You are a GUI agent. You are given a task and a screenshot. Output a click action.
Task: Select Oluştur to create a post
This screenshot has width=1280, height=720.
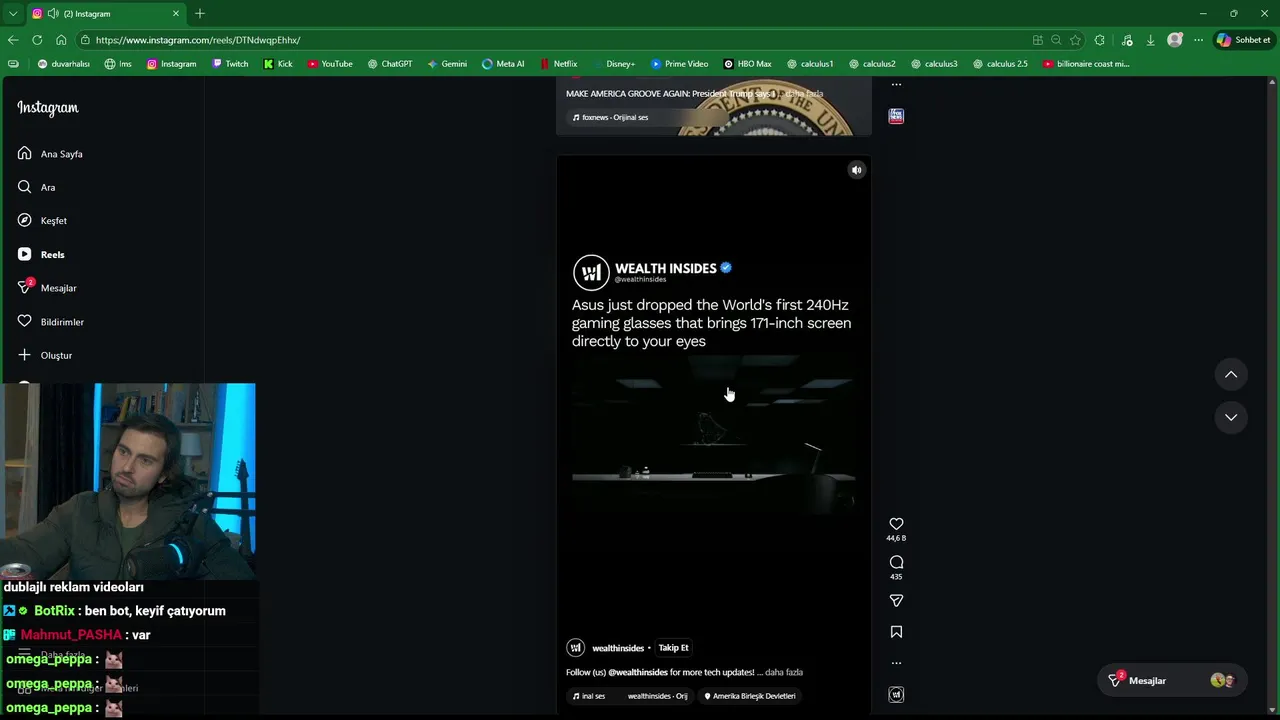point(45,355)
